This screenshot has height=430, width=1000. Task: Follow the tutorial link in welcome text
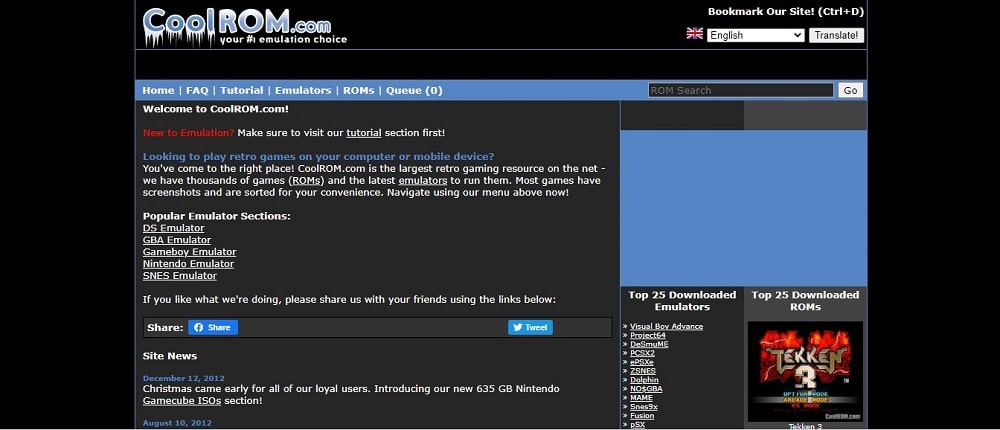pos(364,133)
